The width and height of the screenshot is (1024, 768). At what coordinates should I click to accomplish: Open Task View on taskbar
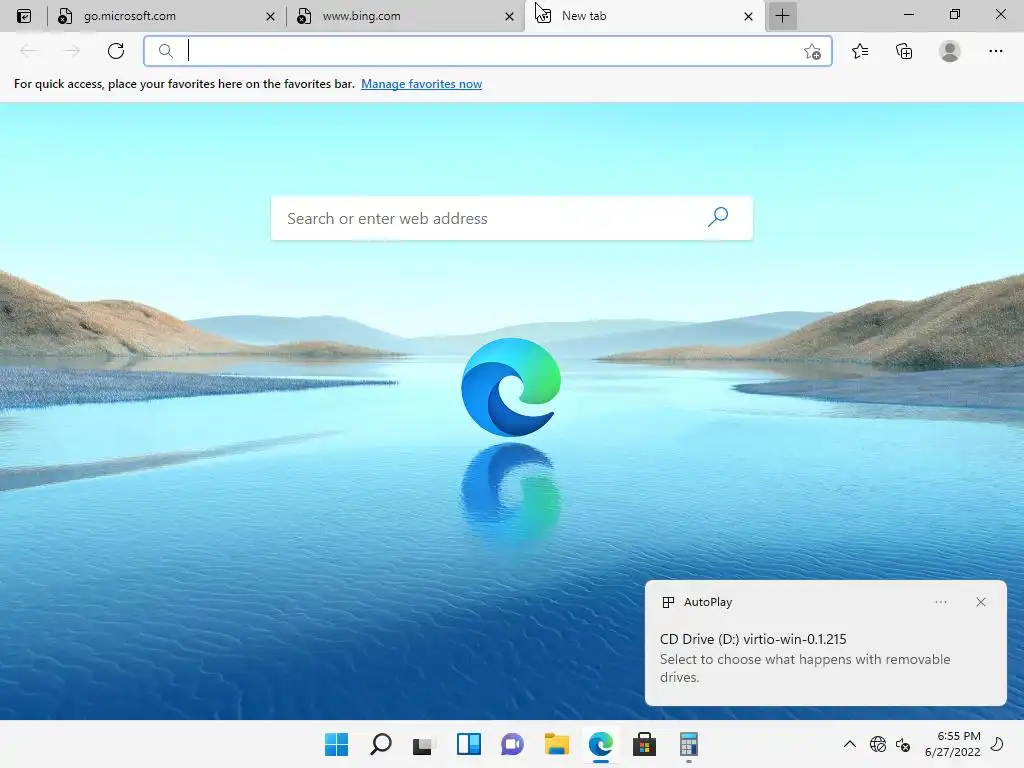point(423,744)
